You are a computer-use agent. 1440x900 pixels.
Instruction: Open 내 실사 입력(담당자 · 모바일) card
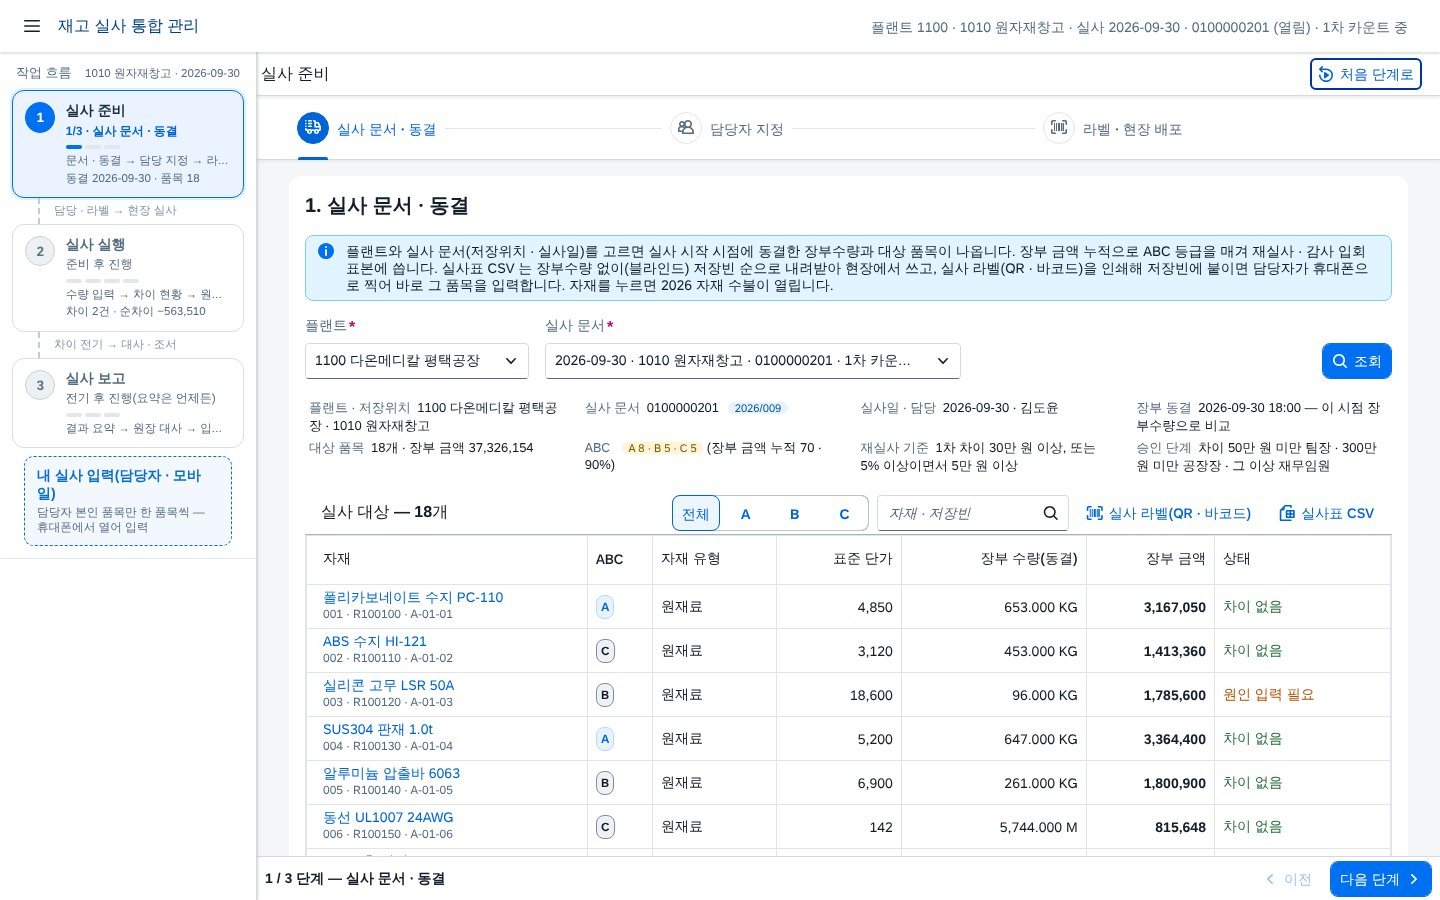pos(128,501)
